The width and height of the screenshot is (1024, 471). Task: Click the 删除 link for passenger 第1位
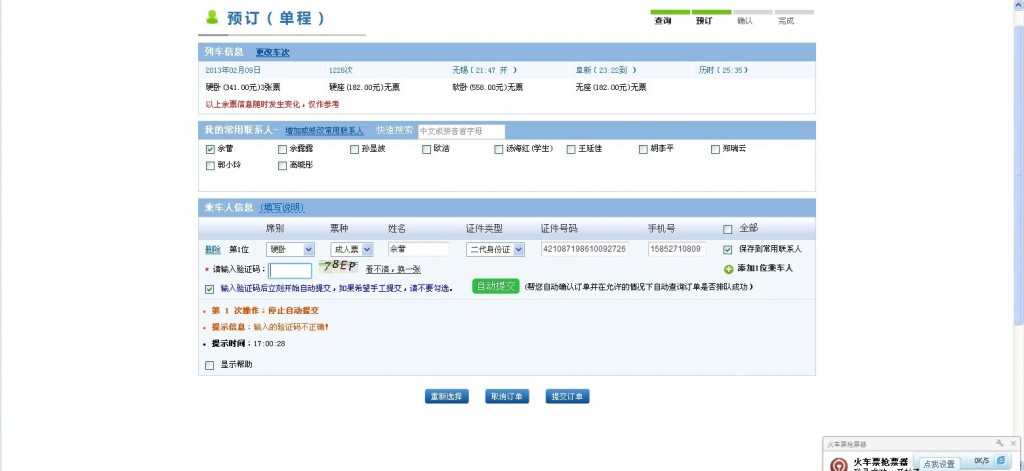[213, 250]
